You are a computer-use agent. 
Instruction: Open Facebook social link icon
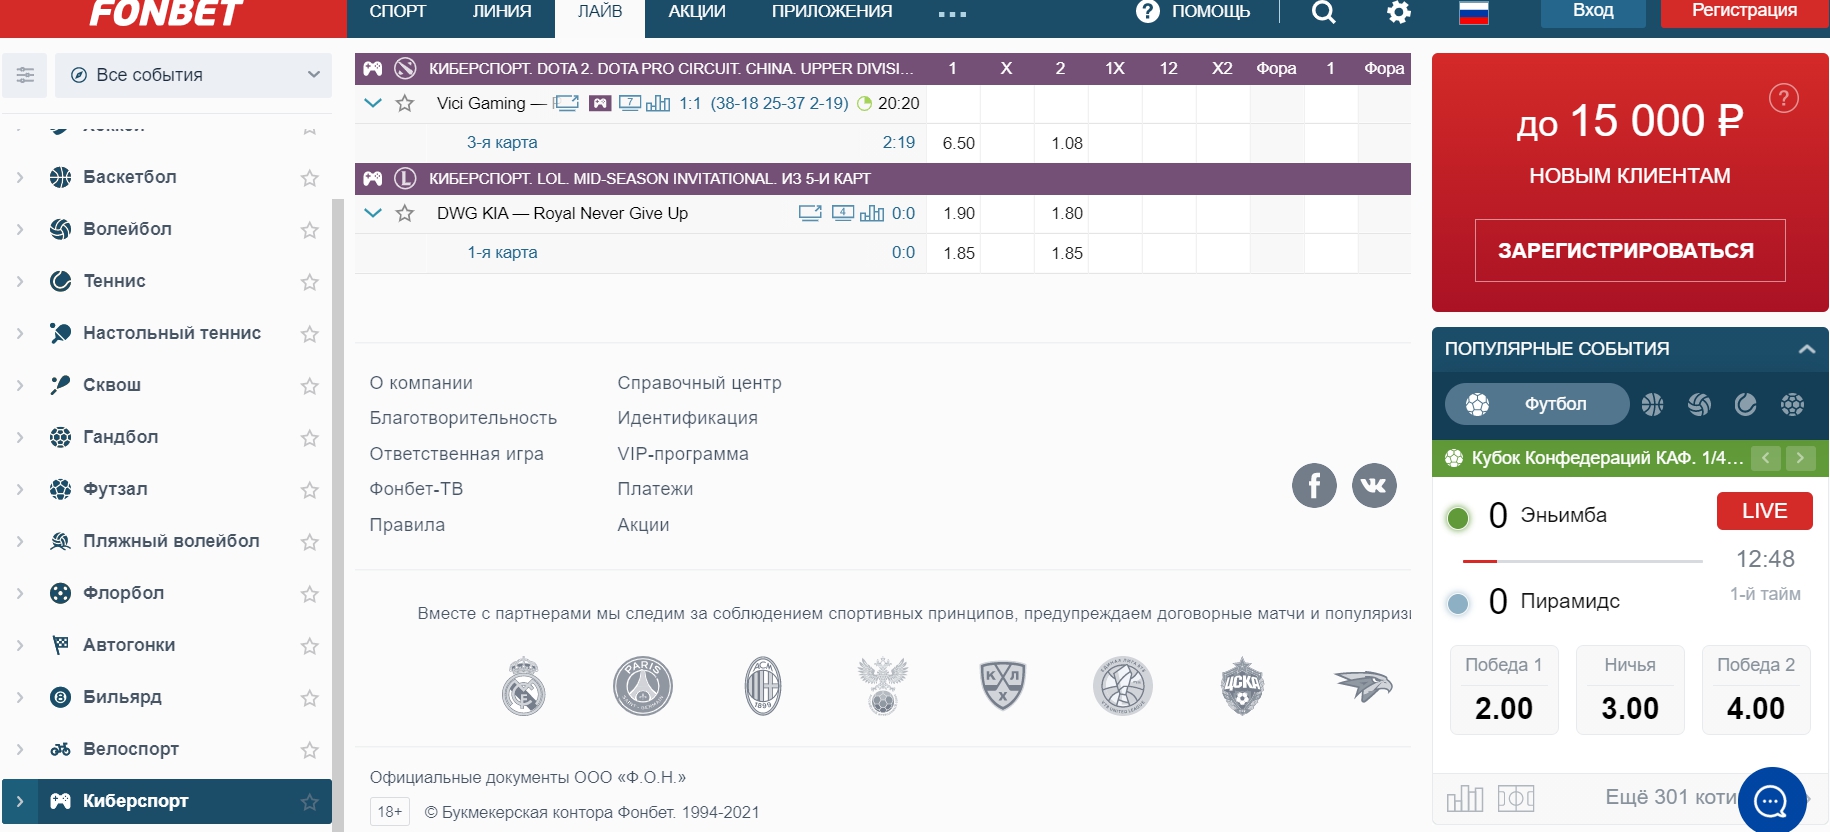[1314, 486]
